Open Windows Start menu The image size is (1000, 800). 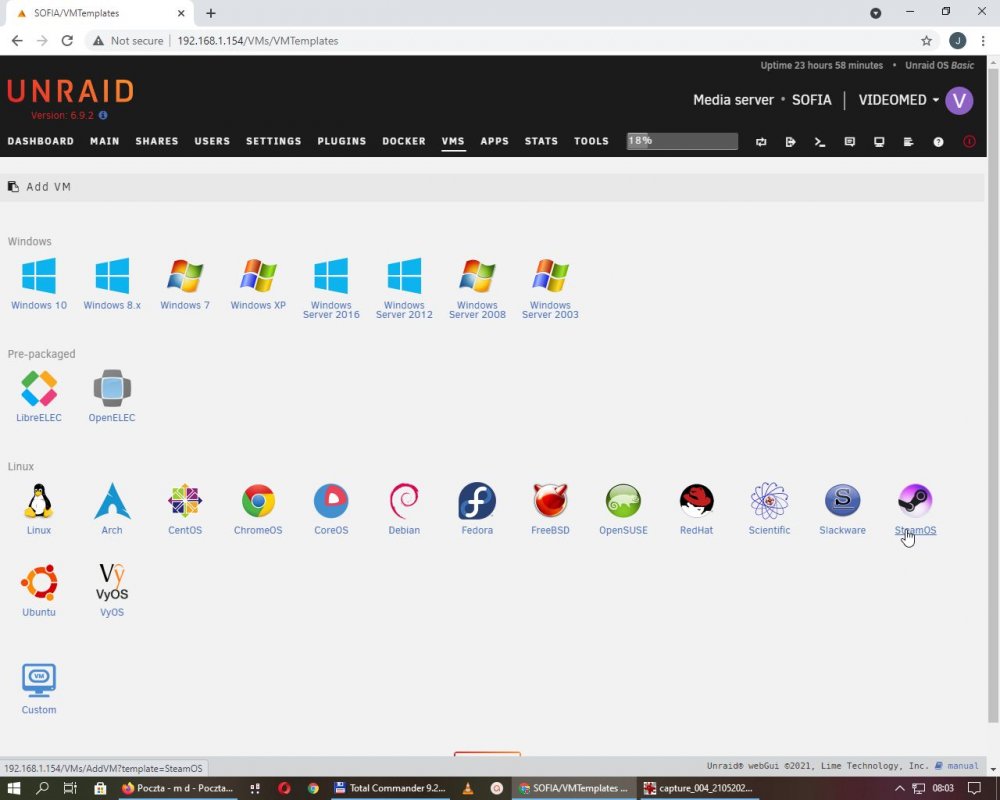point(13,788)
